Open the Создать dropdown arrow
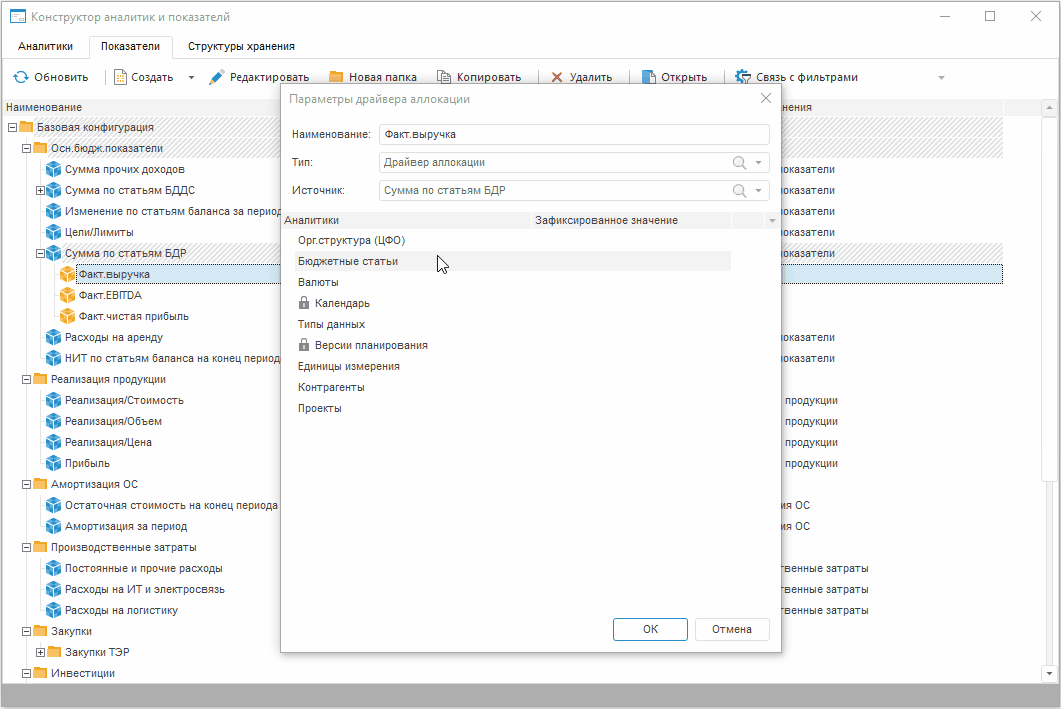 191,77
